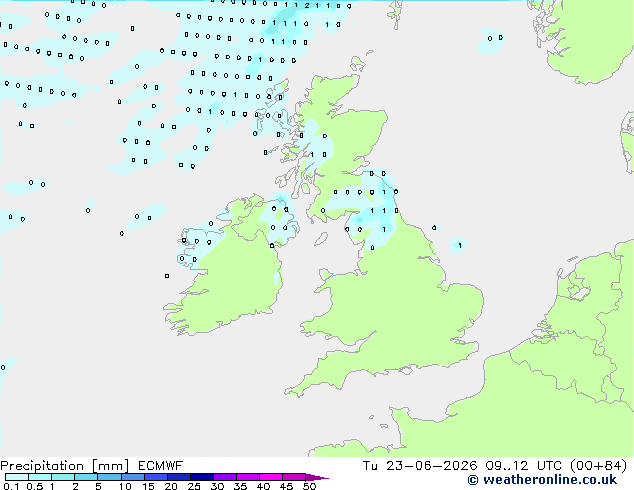
Task: Open the weatheronline.co.uk link
Action: (542, 480)
